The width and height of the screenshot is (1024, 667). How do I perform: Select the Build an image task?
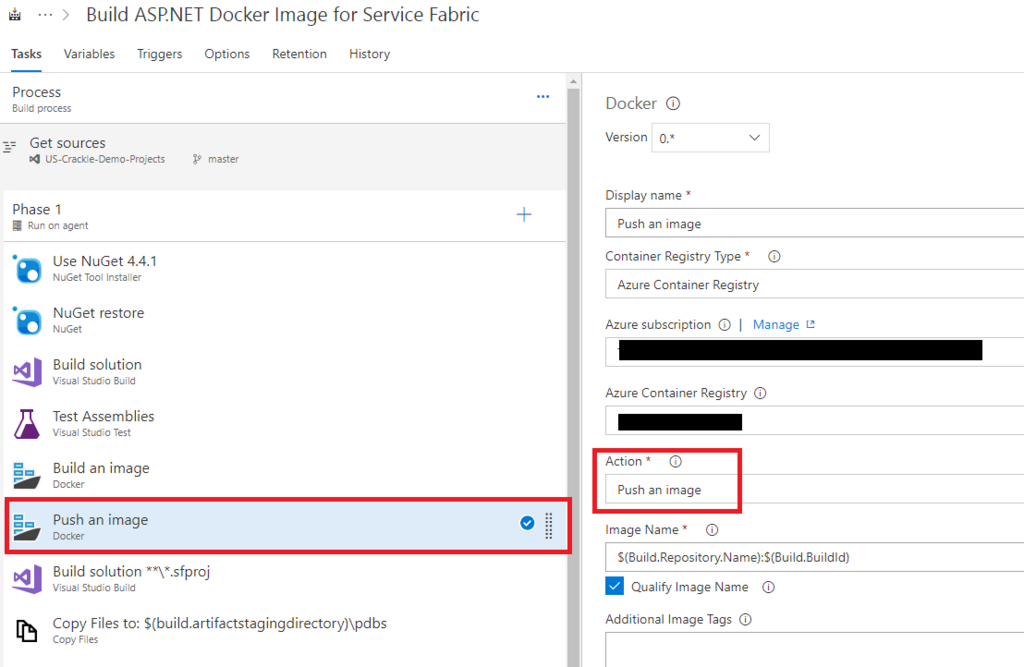(x=284, y=475)
